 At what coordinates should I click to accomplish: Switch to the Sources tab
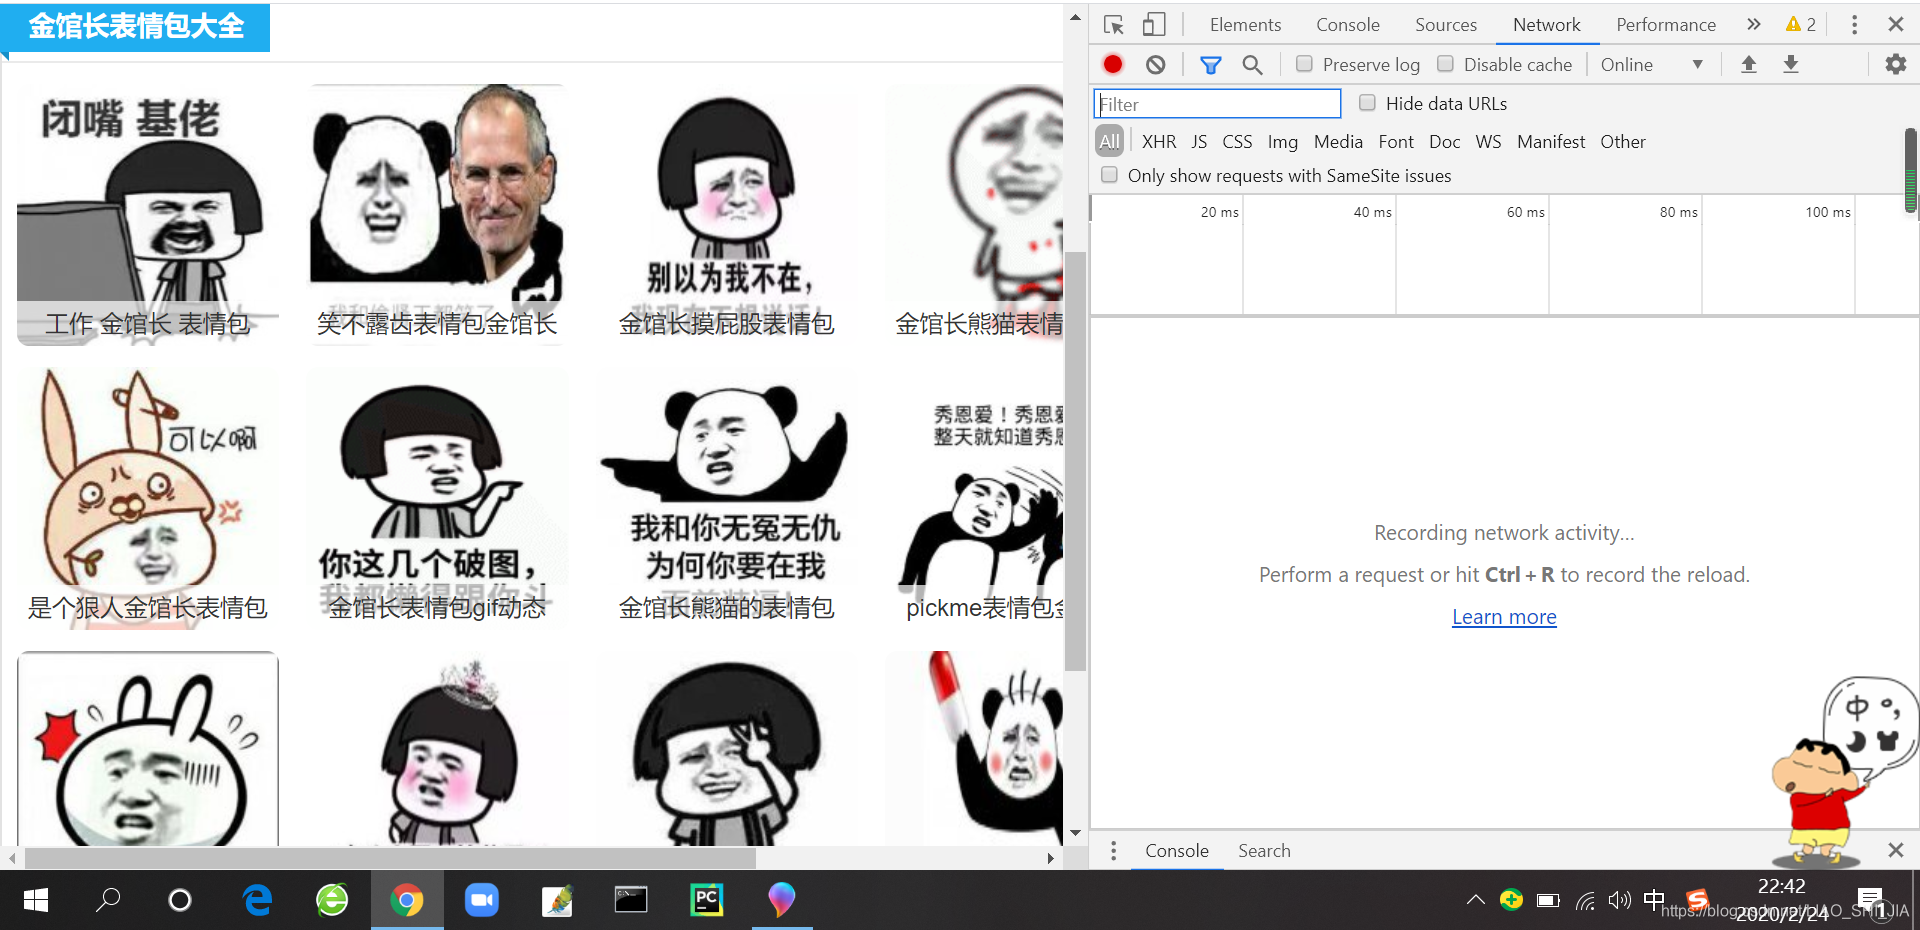point(1445,24)
